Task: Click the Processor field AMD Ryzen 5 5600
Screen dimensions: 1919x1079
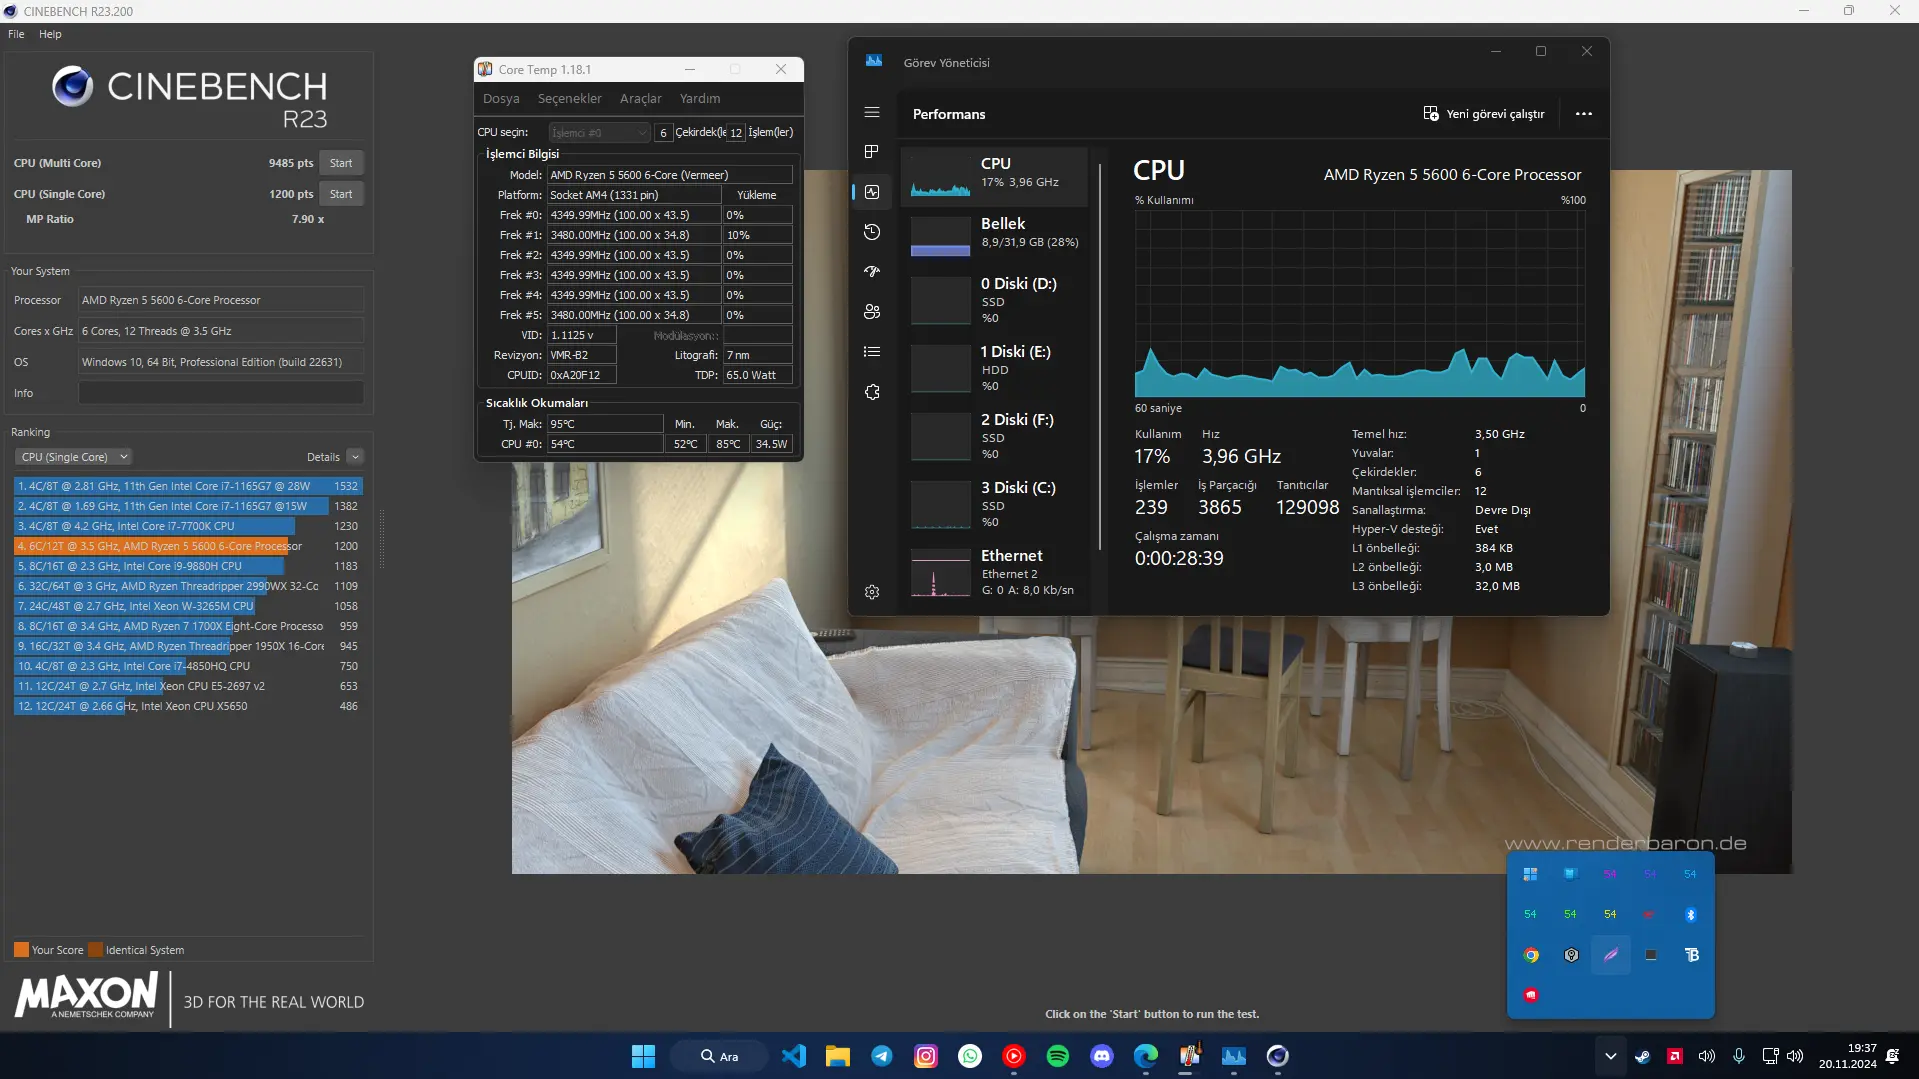Action: (x=221, y=300)
